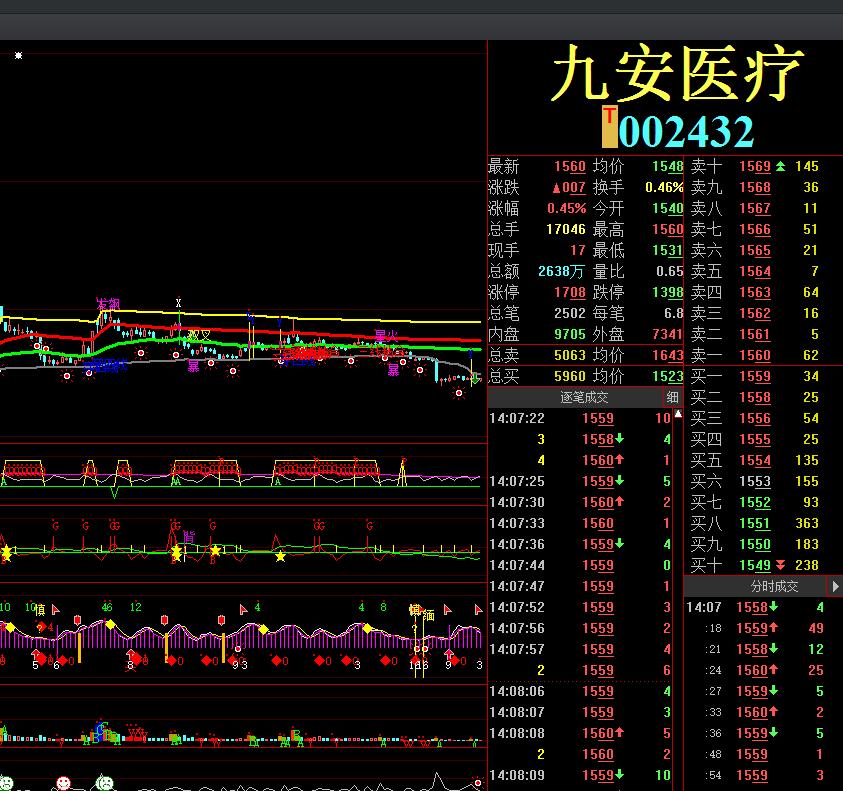The width and height of the screenshot is (843, 791).
Task: Click the 总买 value 5960
Action: tap(570, 376)
